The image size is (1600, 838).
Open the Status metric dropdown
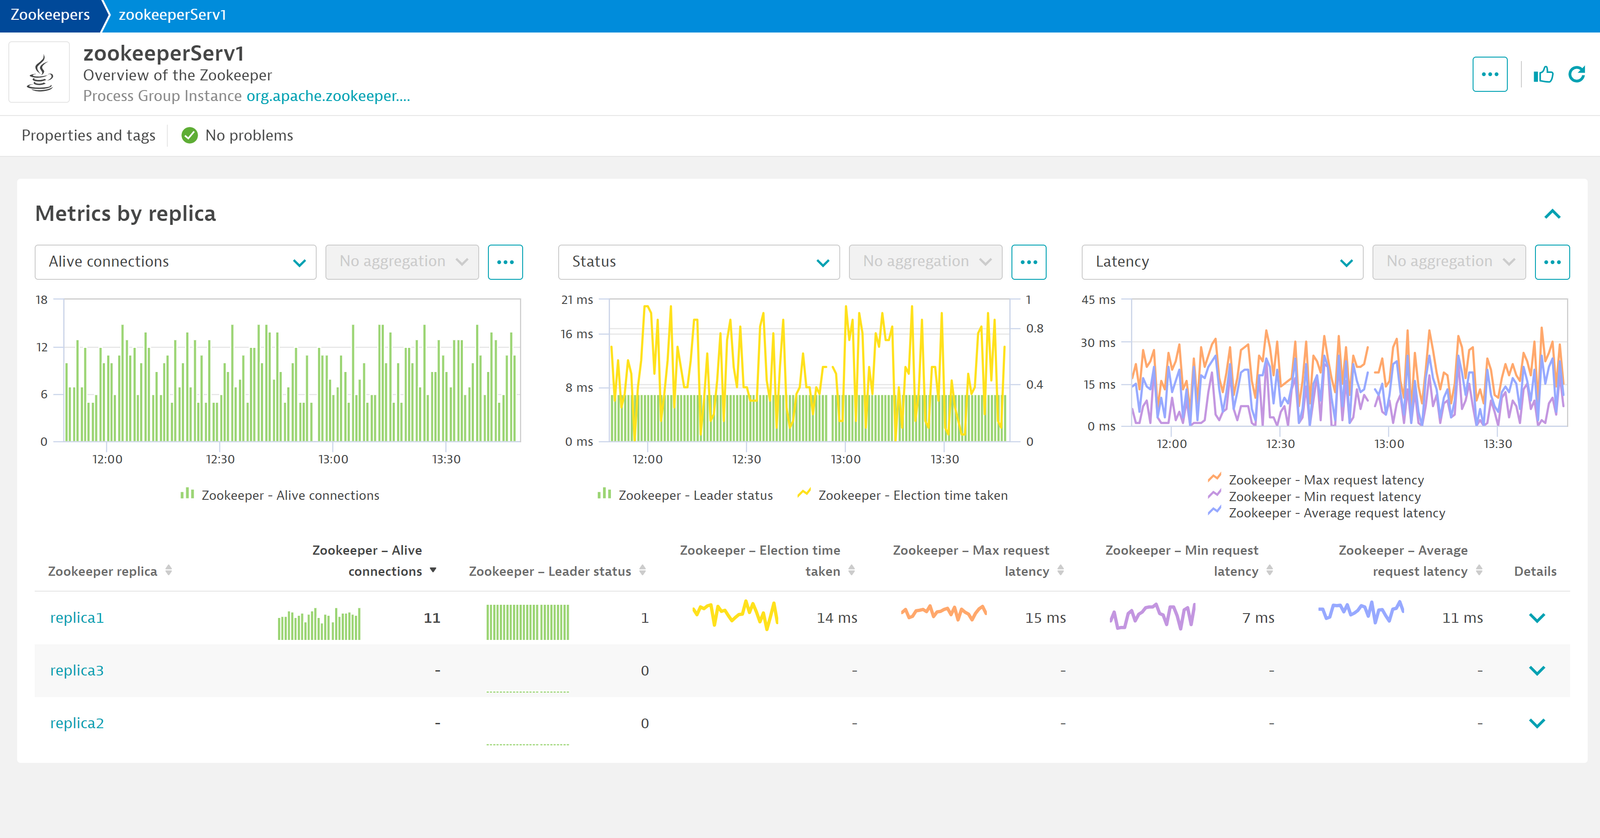[x=699, y=262]
